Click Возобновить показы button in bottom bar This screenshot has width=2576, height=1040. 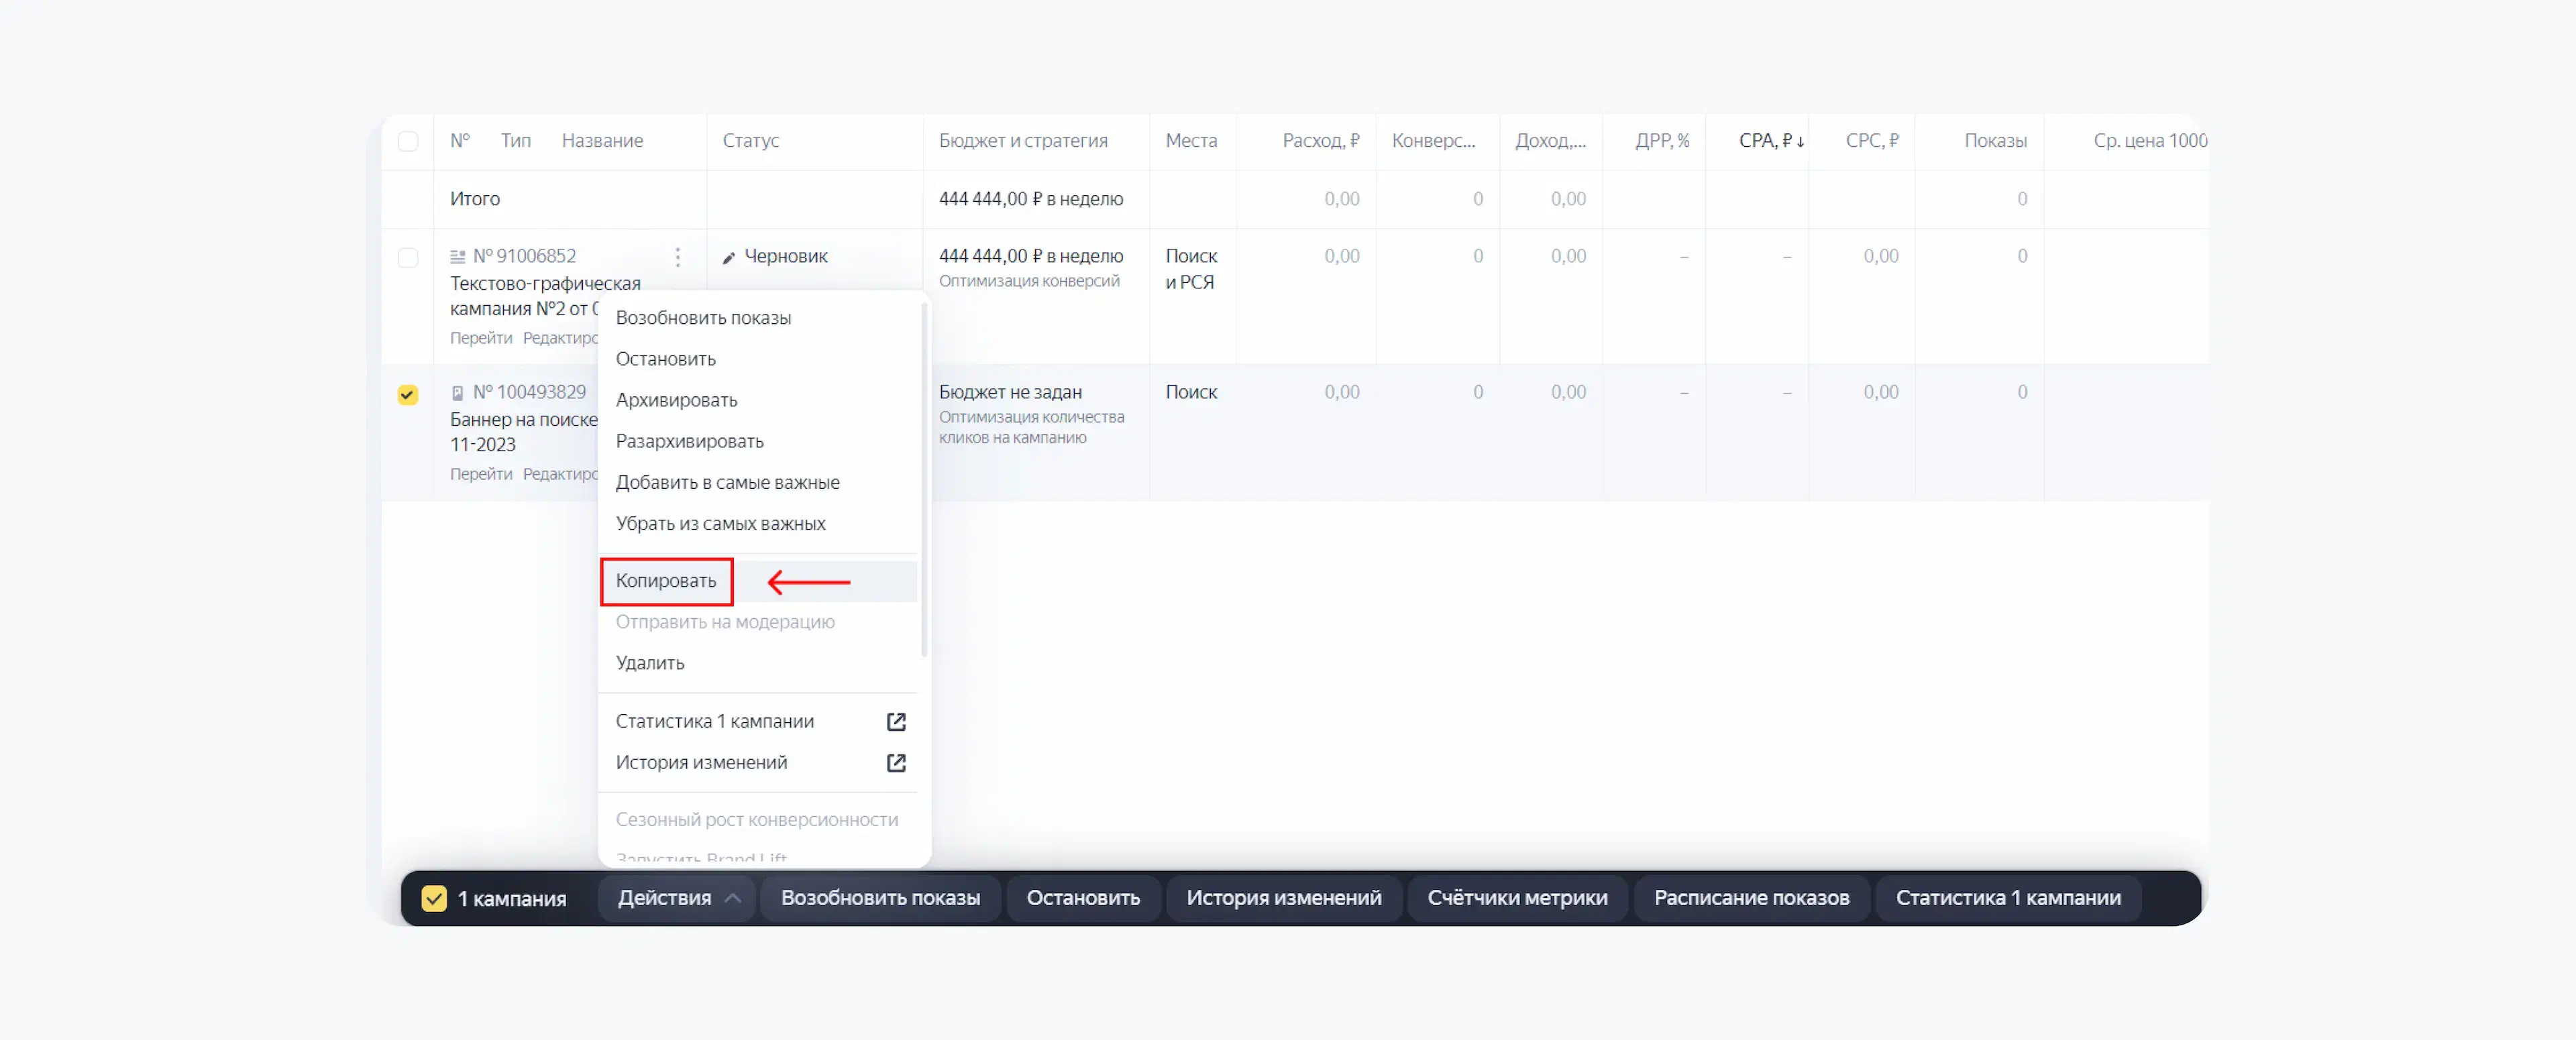click(x=880, y=899)
